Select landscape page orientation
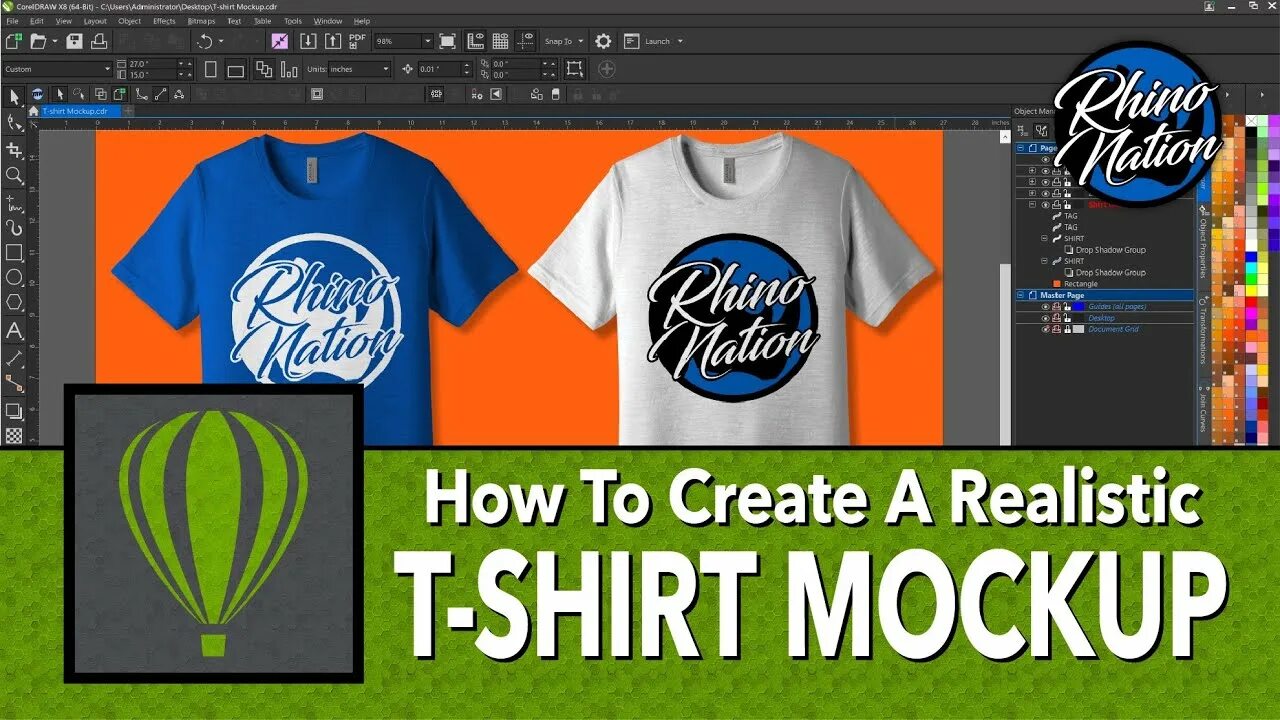 [236, 69]
